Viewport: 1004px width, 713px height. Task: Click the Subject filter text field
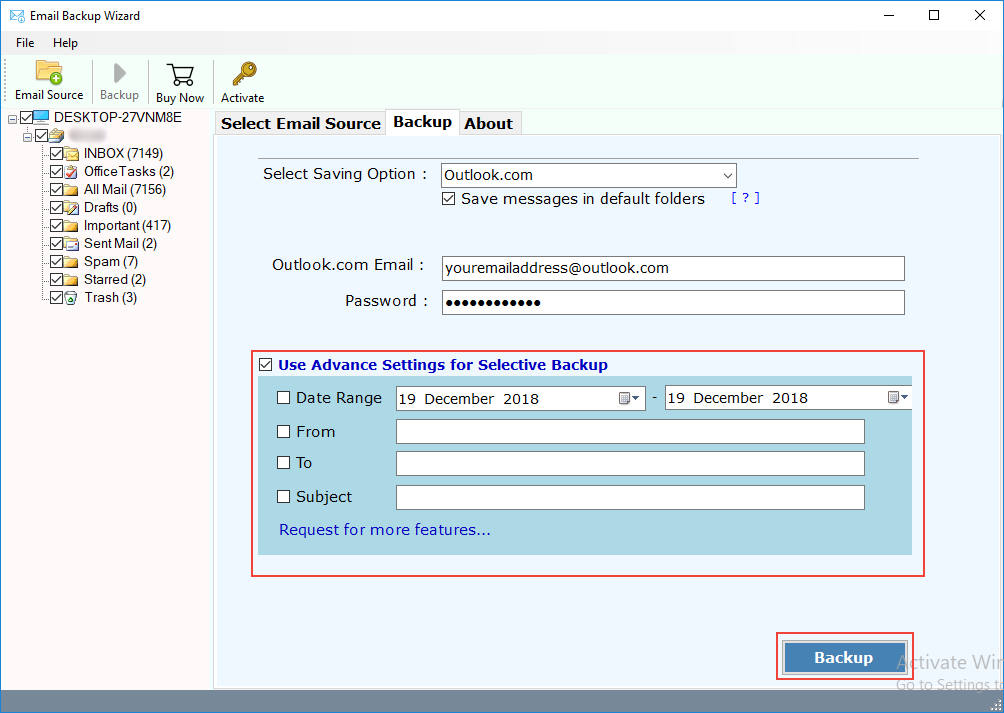pyautogui.click(x=630, y=497)
